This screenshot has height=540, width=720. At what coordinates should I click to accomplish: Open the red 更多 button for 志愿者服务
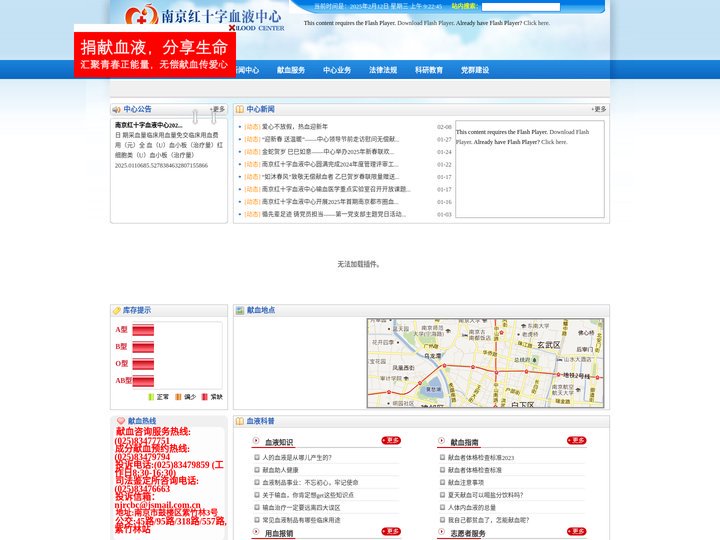click(576, 531)
